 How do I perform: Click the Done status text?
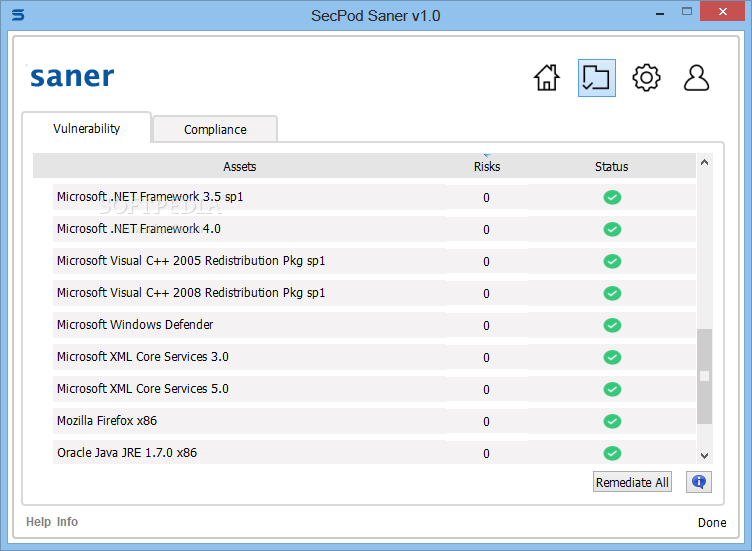[712, 523]
